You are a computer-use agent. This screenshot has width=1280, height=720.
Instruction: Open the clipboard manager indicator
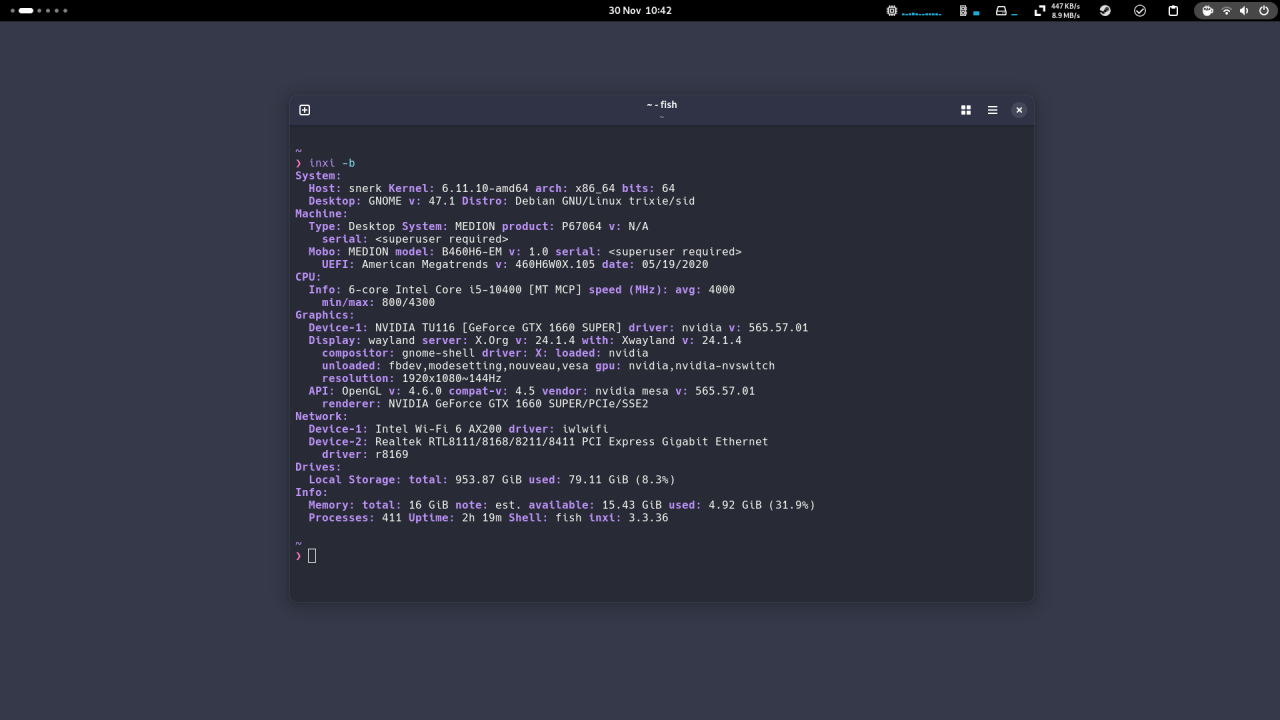pyautogui.click(x=1174, y=11)
